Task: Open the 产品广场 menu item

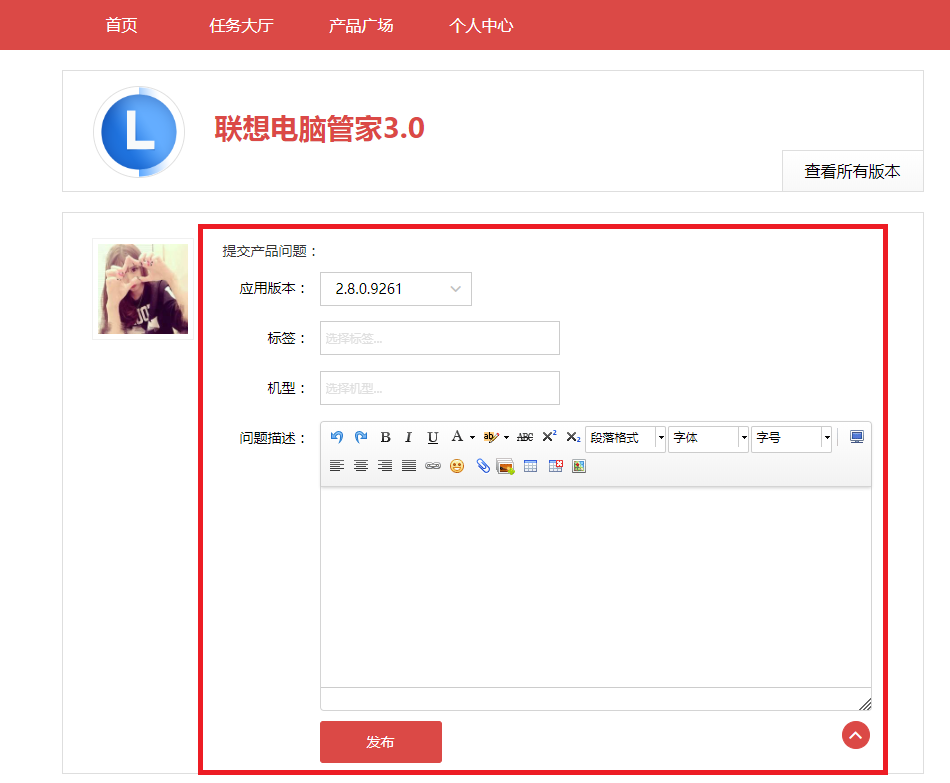Action: click(x=361, y=25)
